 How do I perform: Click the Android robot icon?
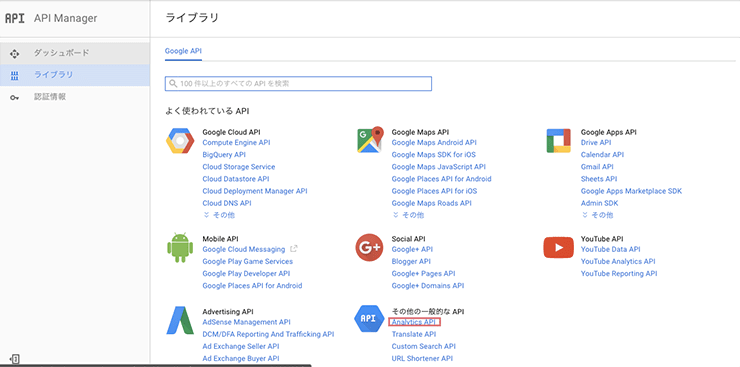click(180, 248)
